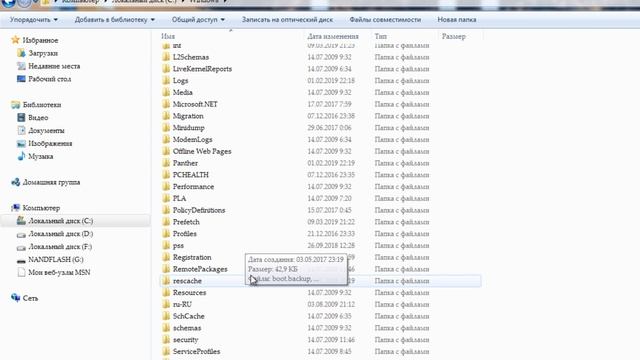Click the Рабочий стол icon
Viewport: 640px width, 360px height.
21,79
